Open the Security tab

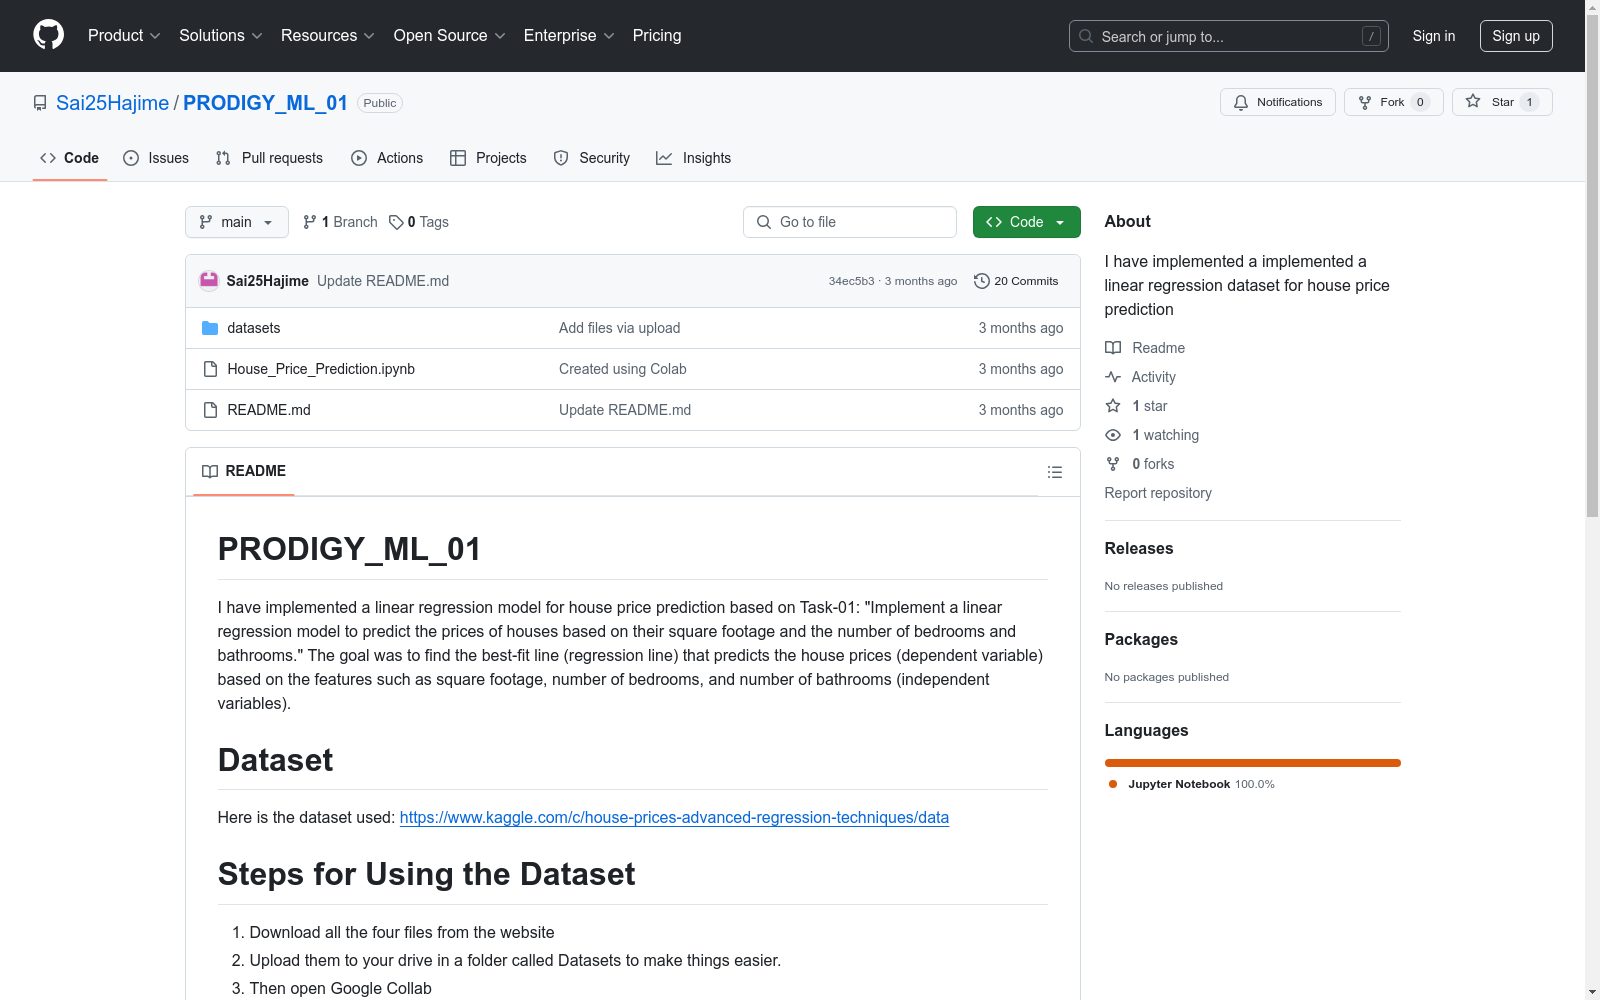(592, 158)
